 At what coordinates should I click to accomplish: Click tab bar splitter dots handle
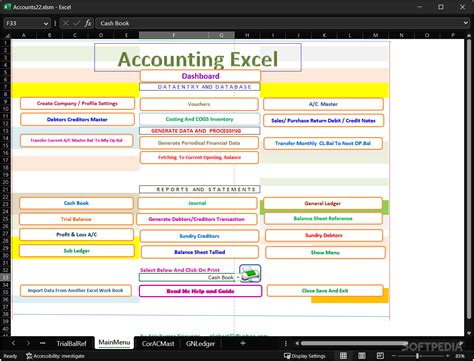286,343
